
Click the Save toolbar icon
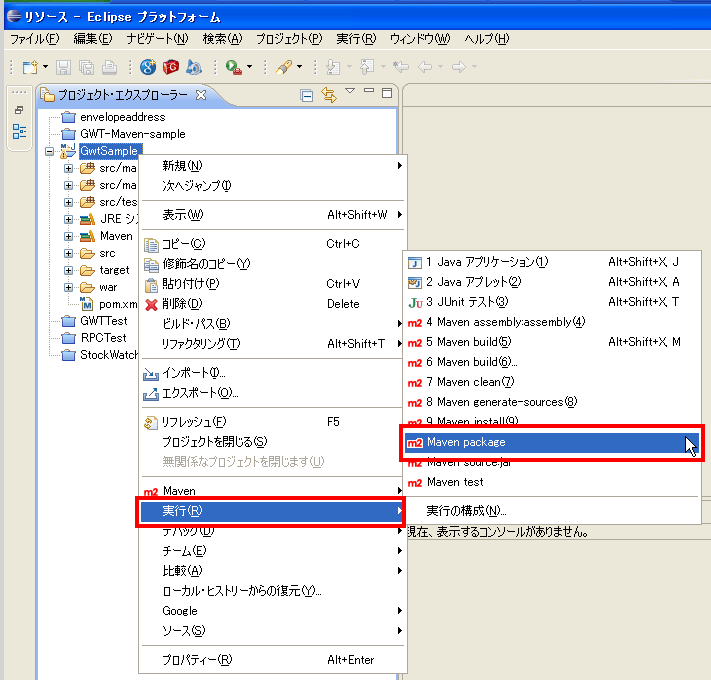click(63, 67)
